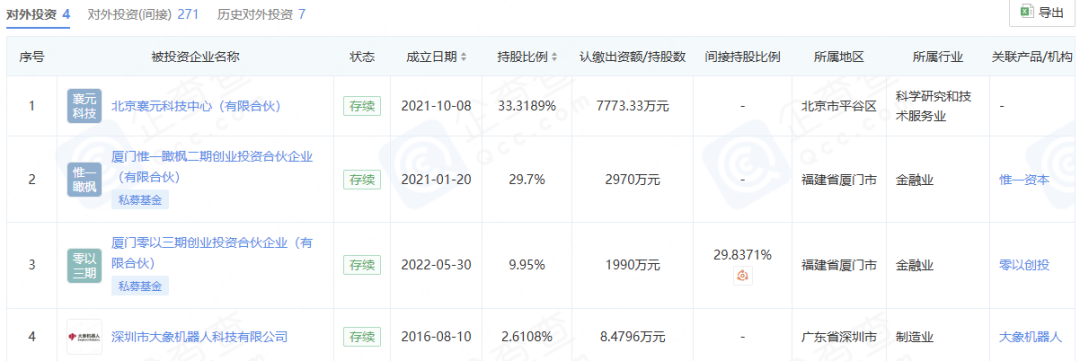Open 零以创投 related institution link
The width and height of the screenshot is (1080, 361).
(1024, 265)
